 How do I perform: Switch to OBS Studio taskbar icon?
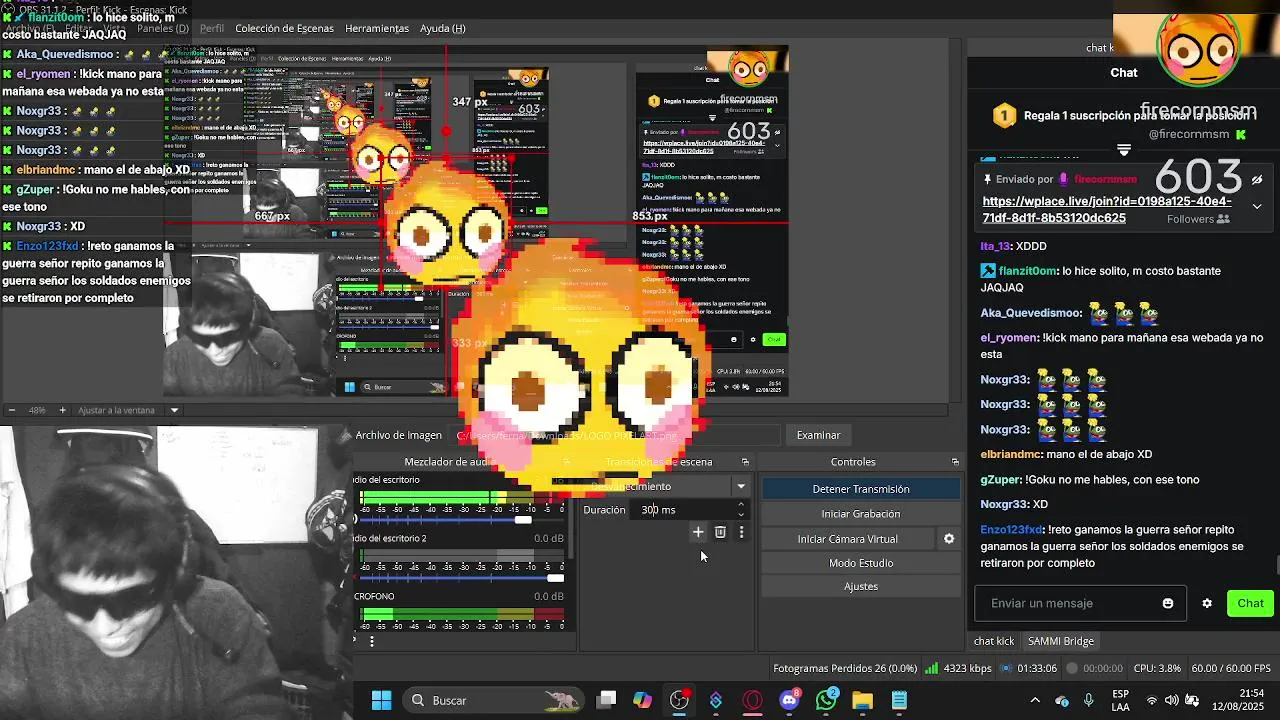(679, 700)
